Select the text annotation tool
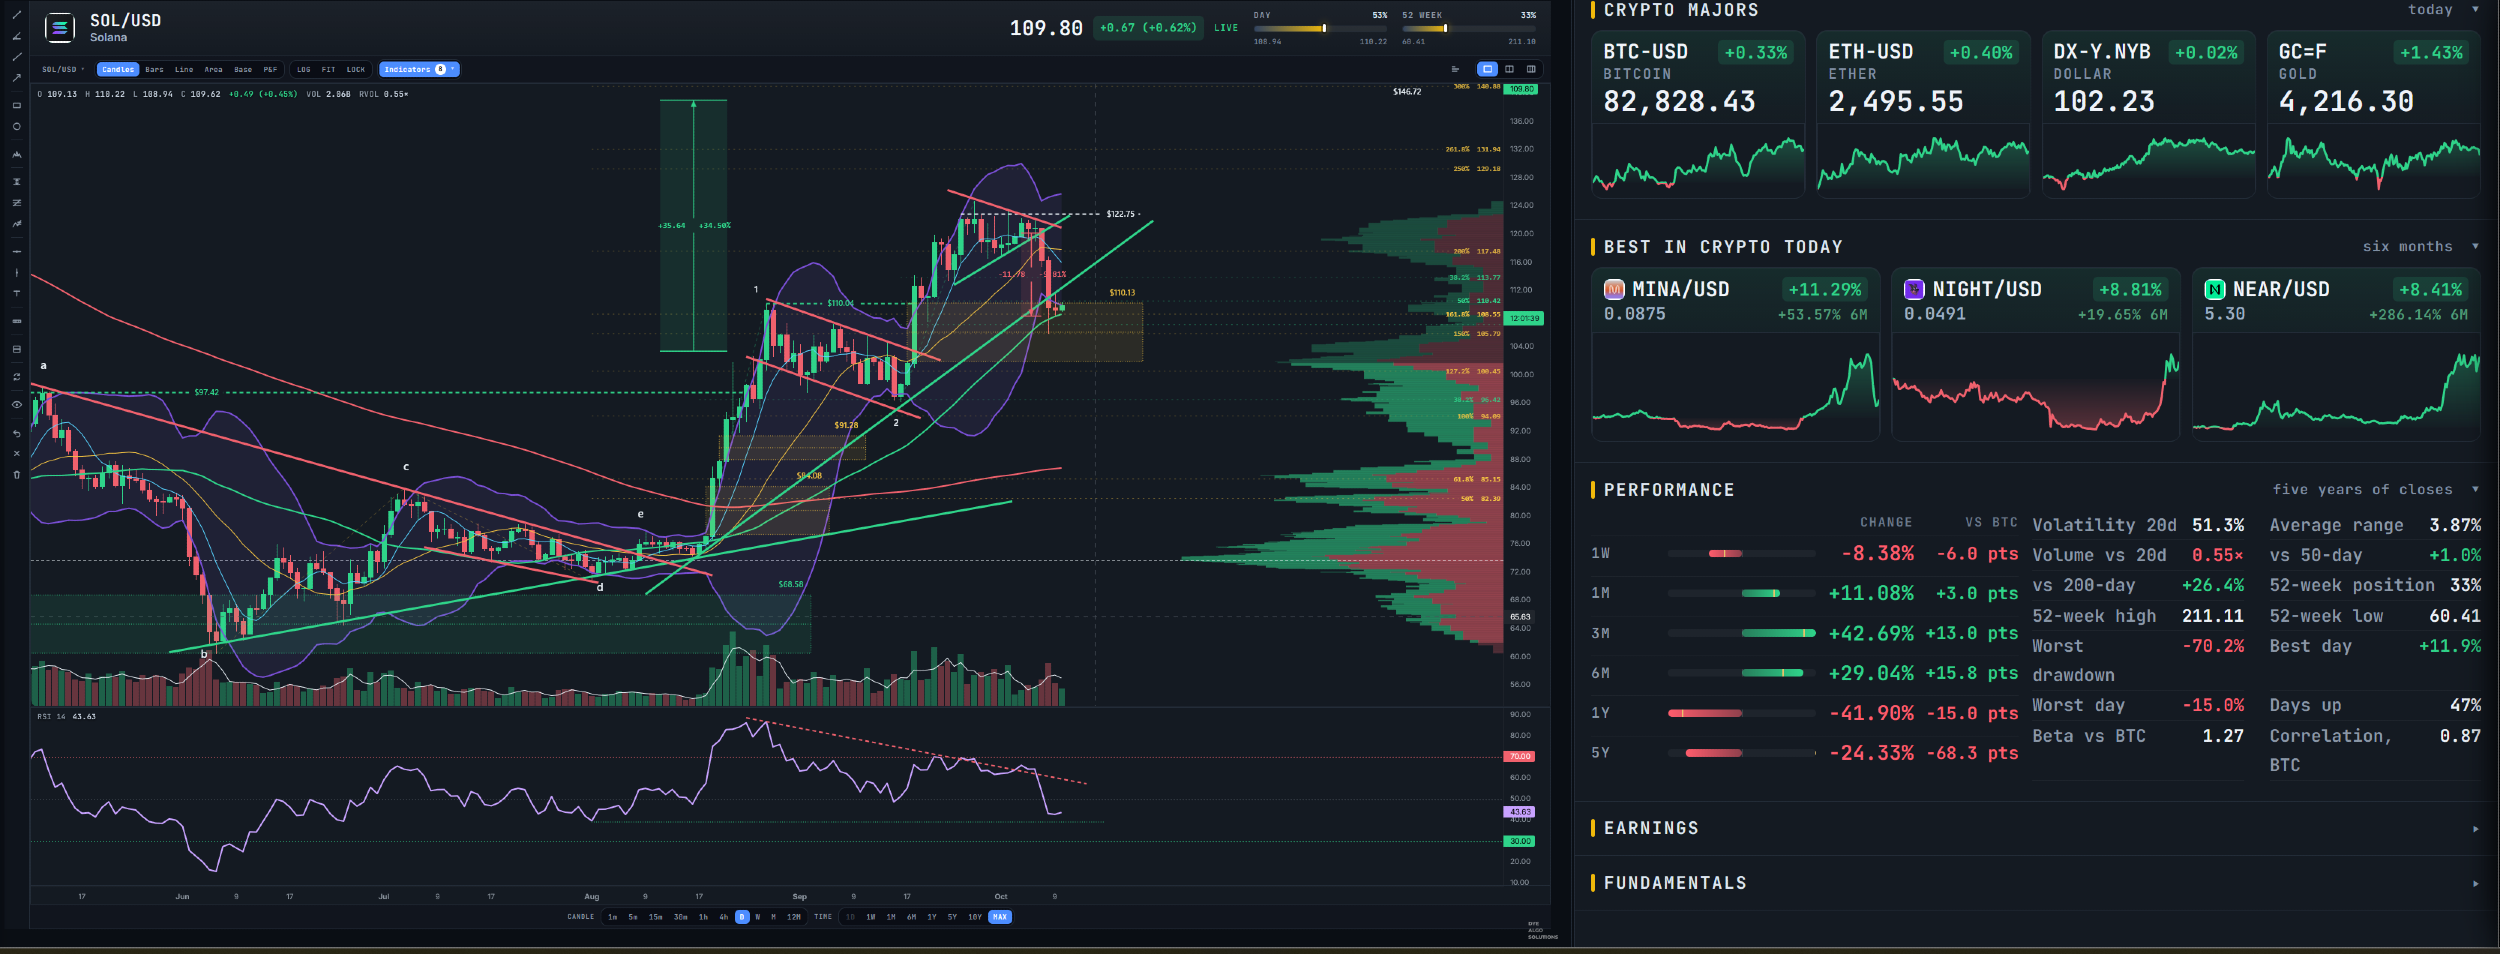2500x954 pixels. (x=16, y=294)
